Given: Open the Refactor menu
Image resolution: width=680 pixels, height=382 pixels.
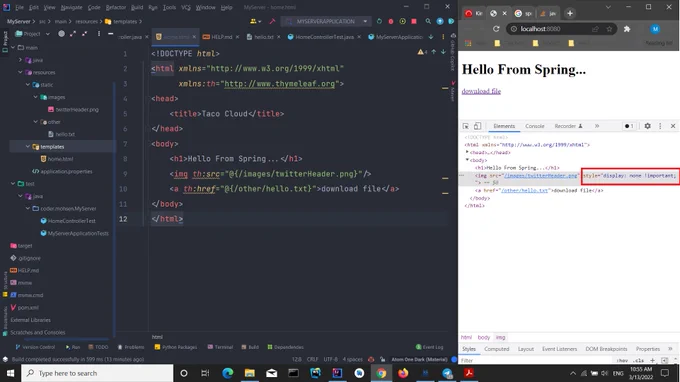Looking at the screenshot, I should click(116, 7).
